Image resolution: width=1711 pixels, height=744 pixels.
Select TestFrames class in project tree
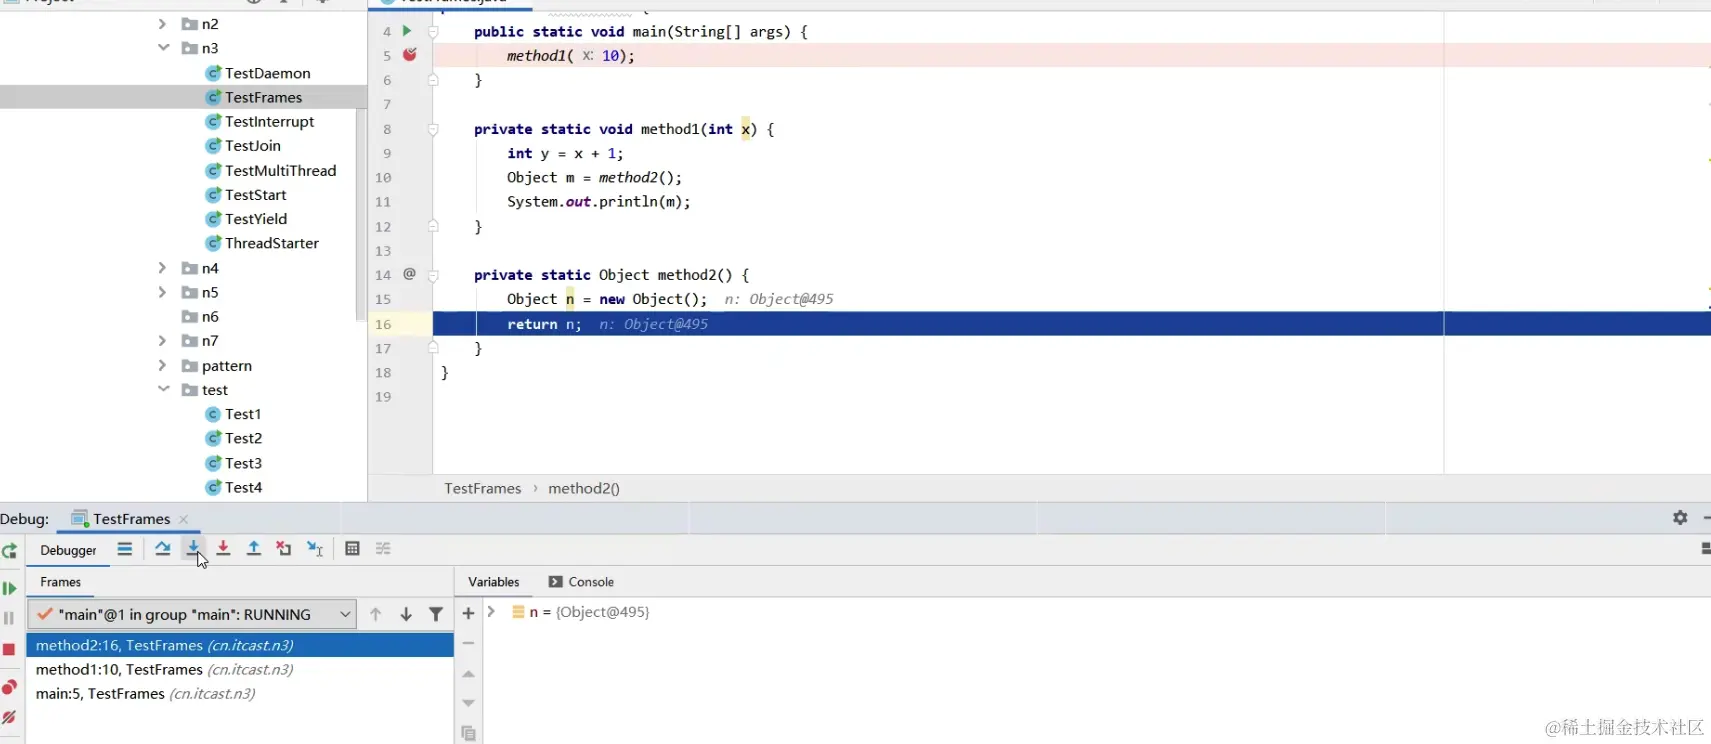click(x=253, y=97)
